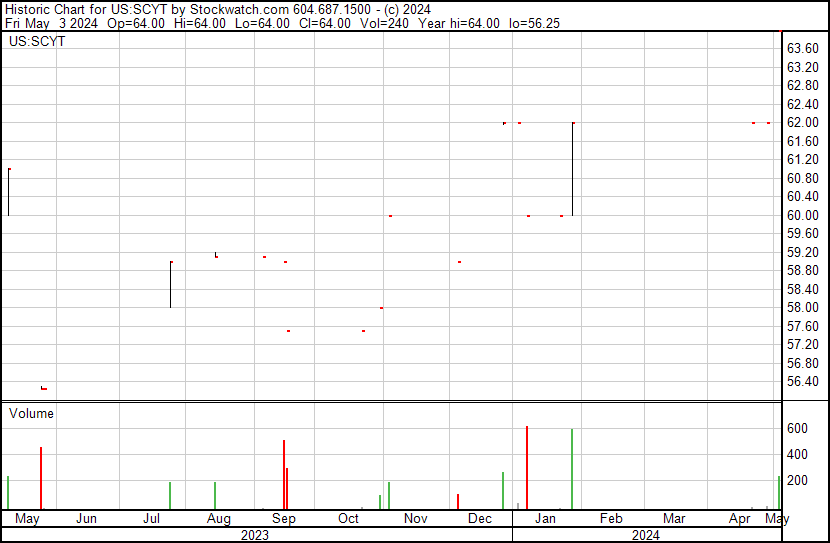Screen dimensions: 830x543
Task: Click the US:SCYT ticker label
Action: 37,41
